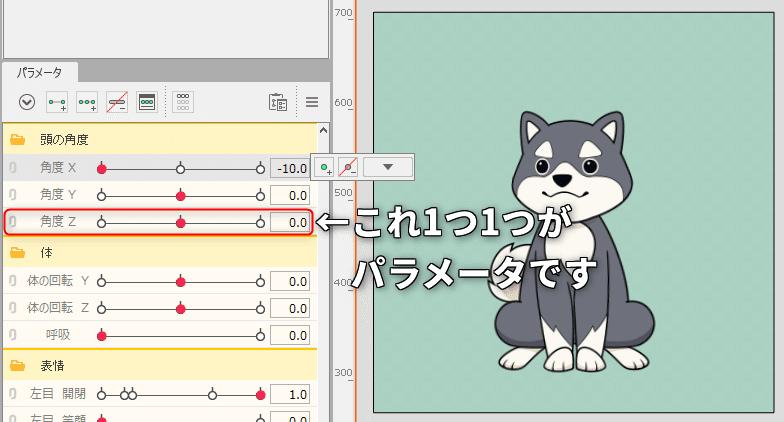The height and width of the screenshot is (422, 784).
Task: Click the 体の回転 Z value field
Action: (x=290, y=309)
